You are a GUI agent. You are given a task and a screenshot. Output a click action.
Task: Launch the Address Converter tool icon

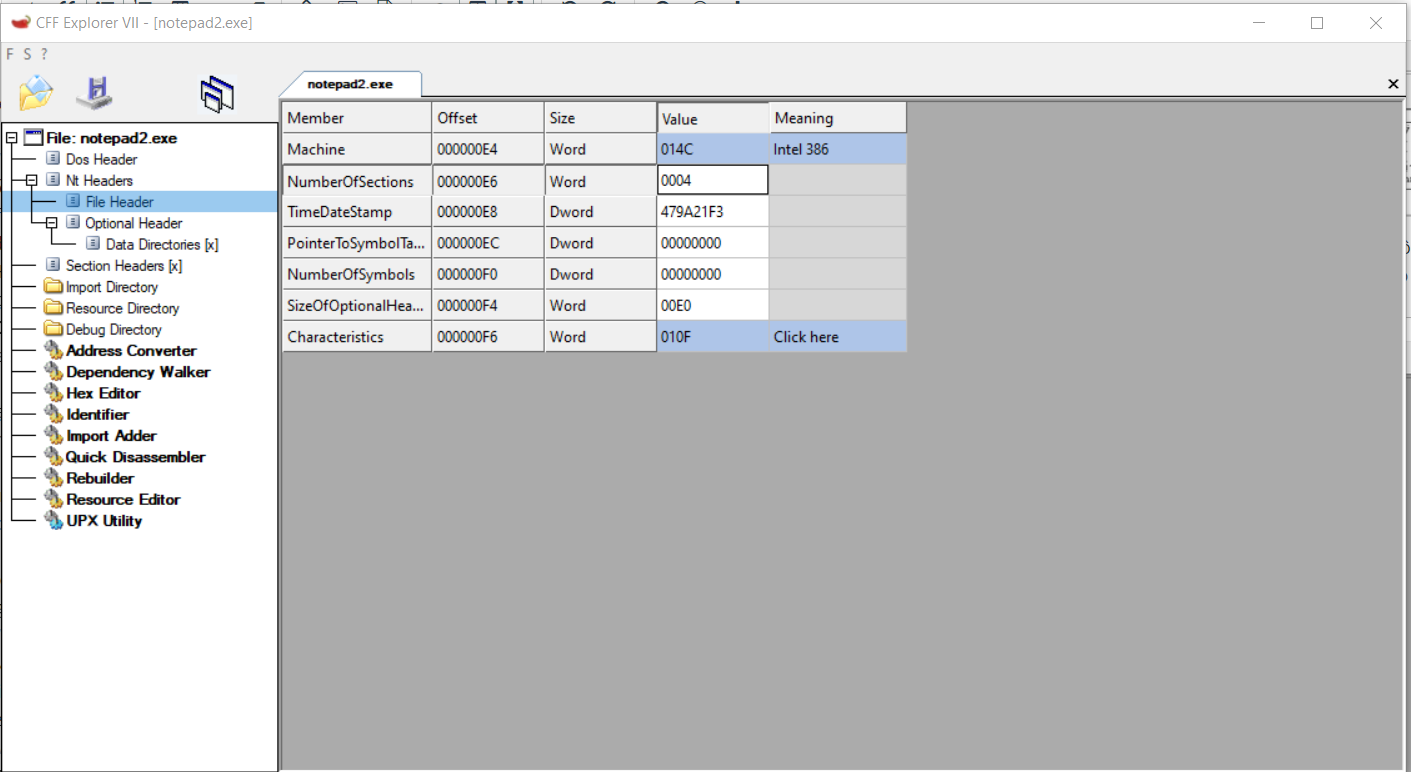[x=54, y=350]
